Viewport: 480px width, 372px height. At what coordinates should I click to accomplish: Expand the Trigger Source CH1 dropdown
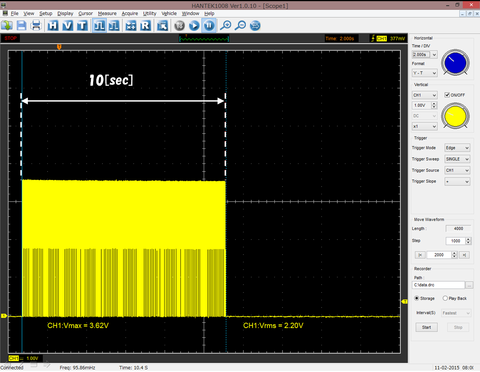[x=467, y=170]
